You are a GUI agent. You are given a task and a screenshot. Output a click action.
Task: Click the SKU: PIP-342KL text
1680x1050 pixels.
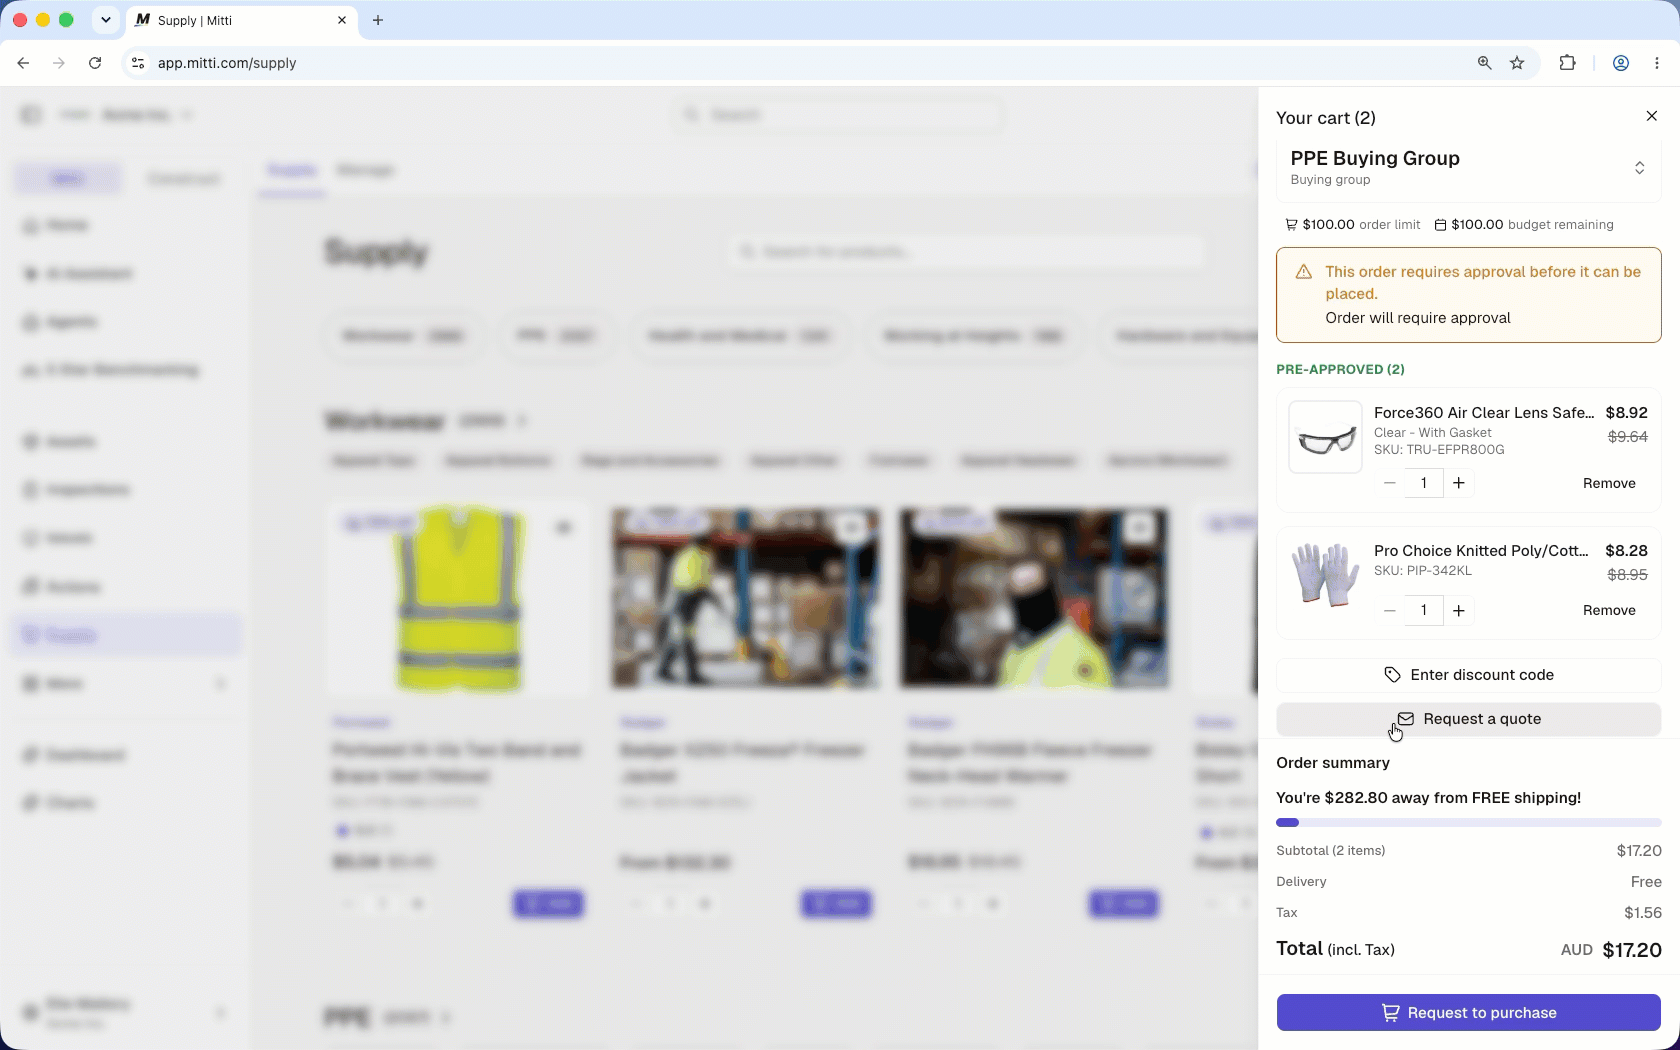click(x=1422, y=571)
